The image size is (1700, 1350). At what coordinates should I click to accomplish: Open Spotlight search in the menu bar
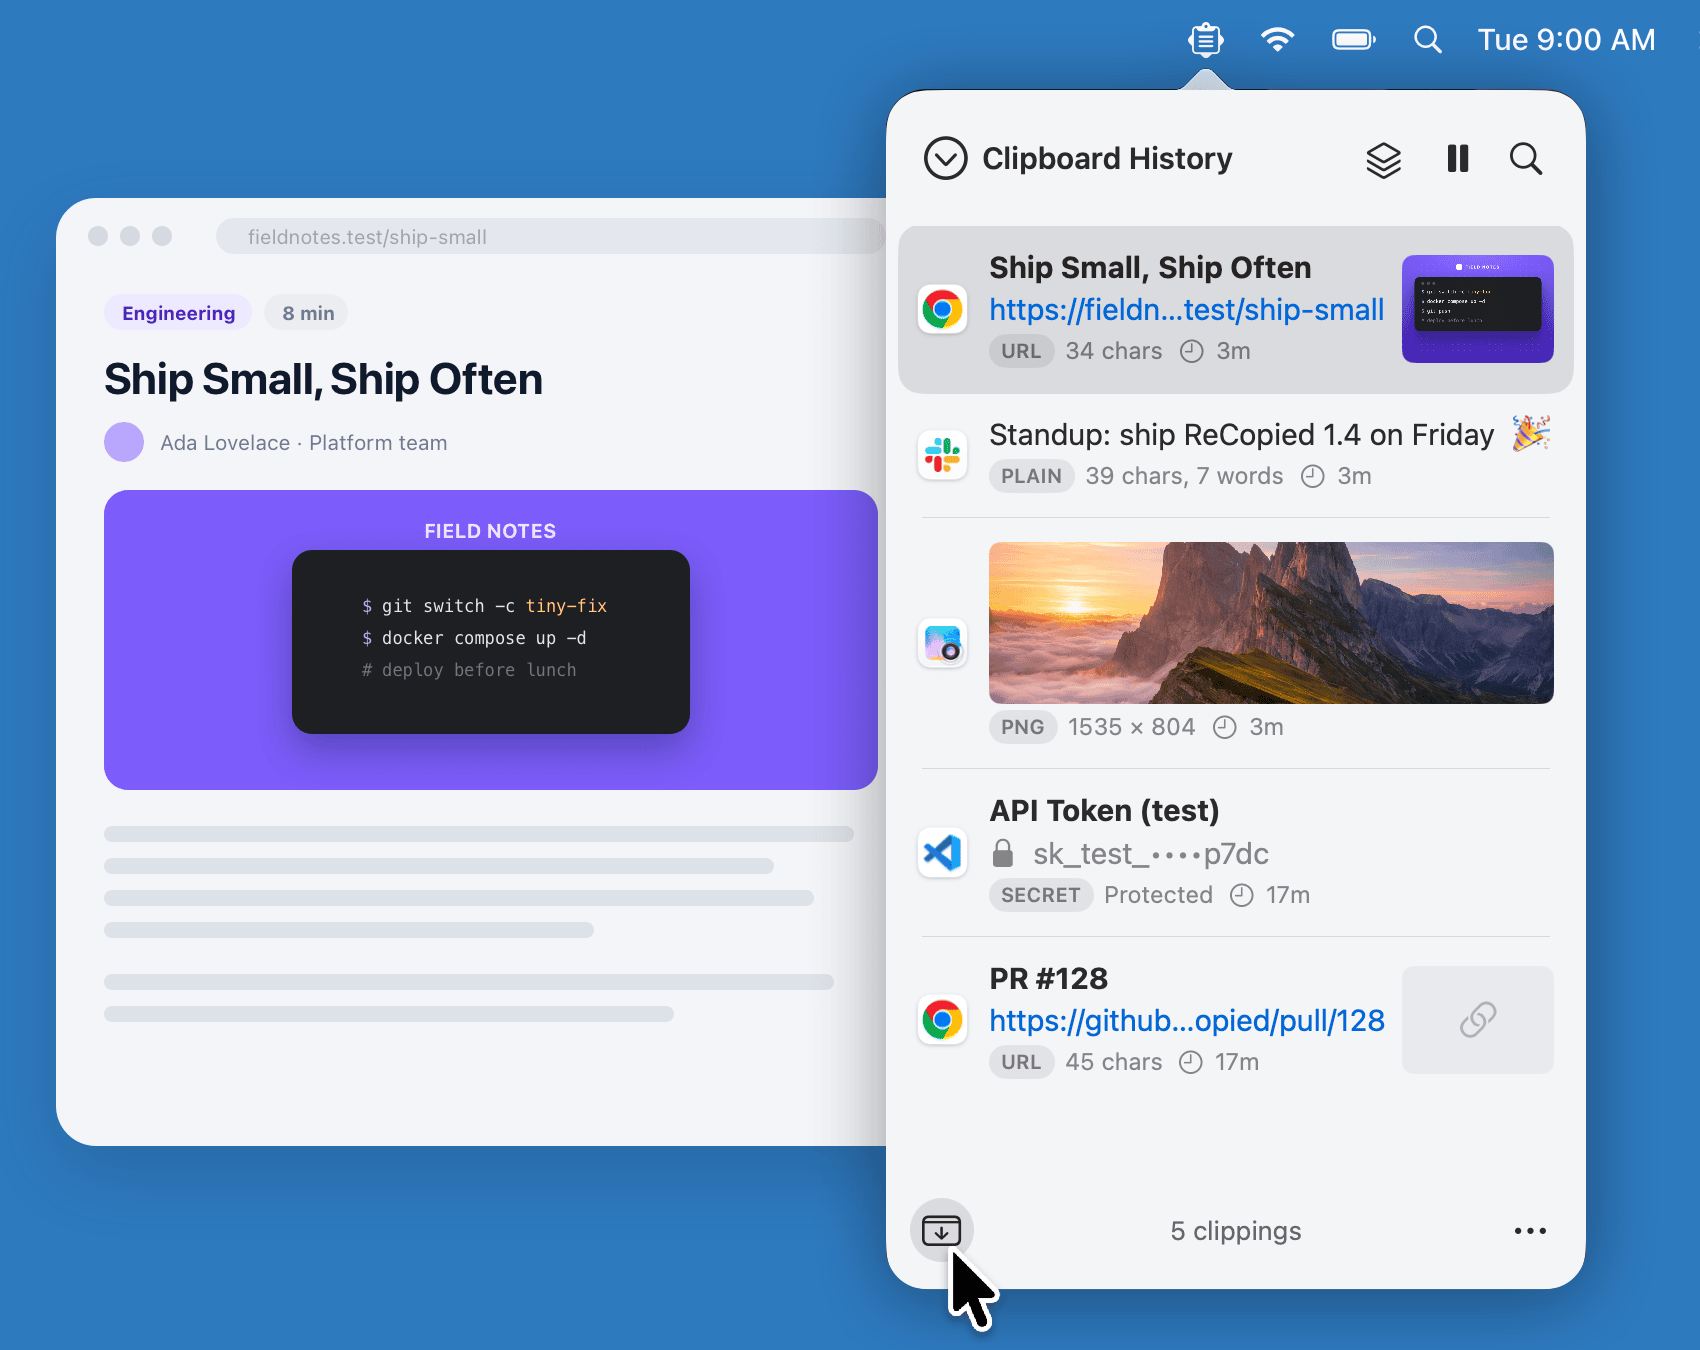coord(1428,40)
